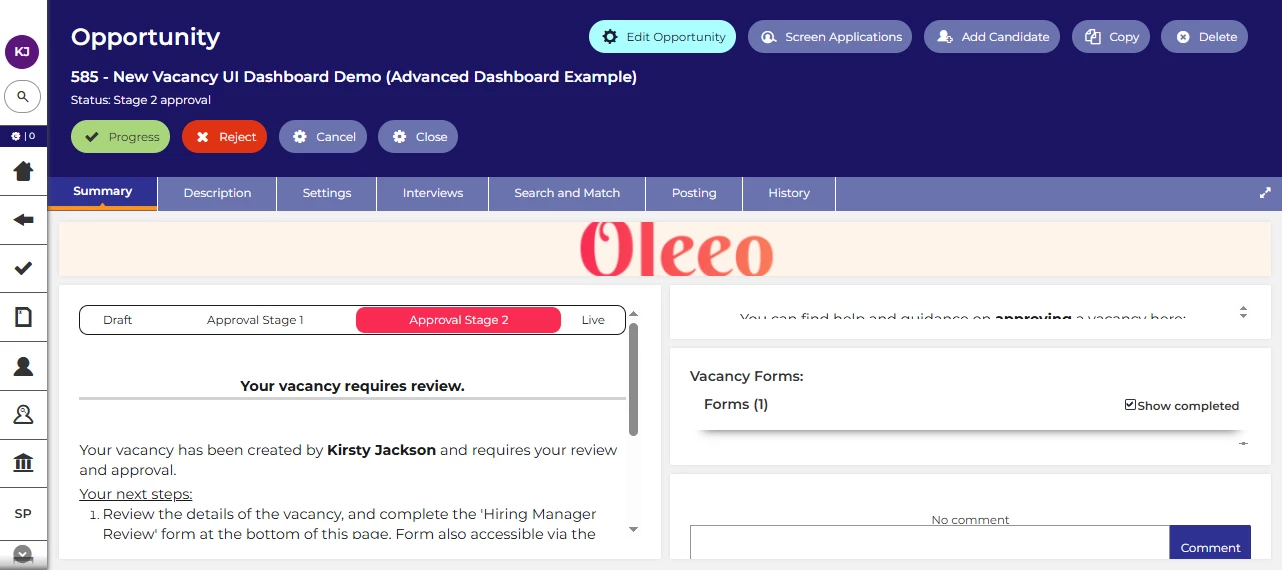Open the document page sidebar icon
Image resolution: width=1282 pixels, height=570 pixels.
(x=23, y=317)
